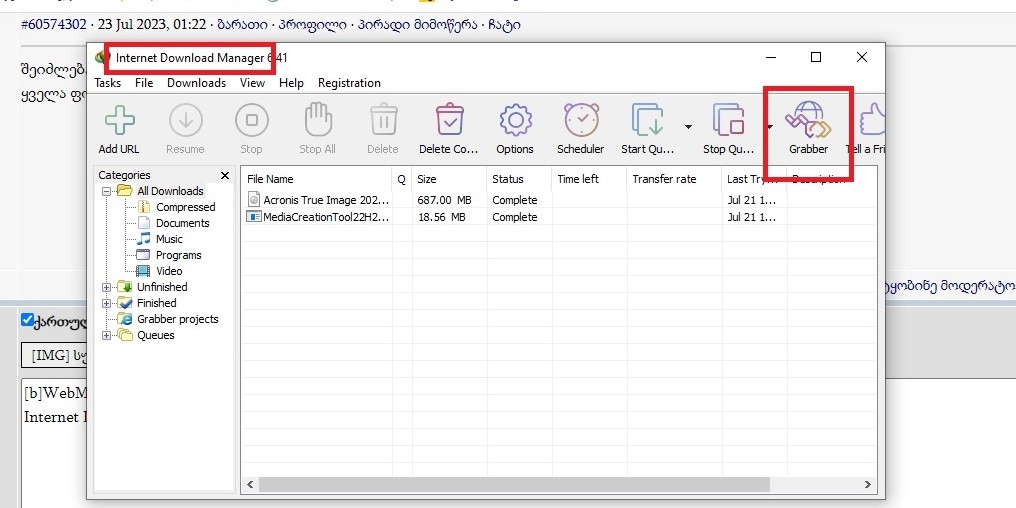Viewport: 1016px width, 508px height.
Task: Maximize the Internet Download Manager window
Action: click(816, 57)
